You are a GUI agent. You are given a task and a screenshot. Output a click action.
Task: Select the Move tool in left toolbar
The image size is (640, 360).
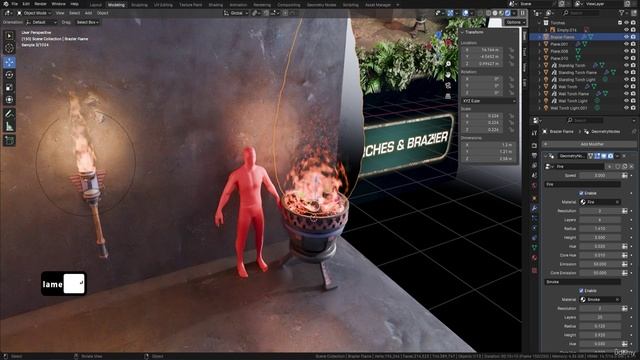click(9, 62)
